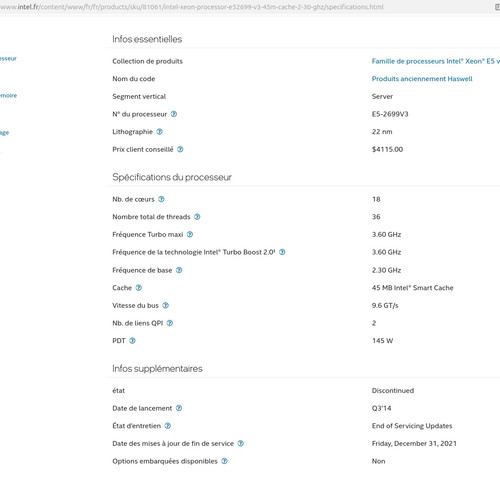Select the 36 threads value
Screen dimensions: 500x482
click(376, 217)
